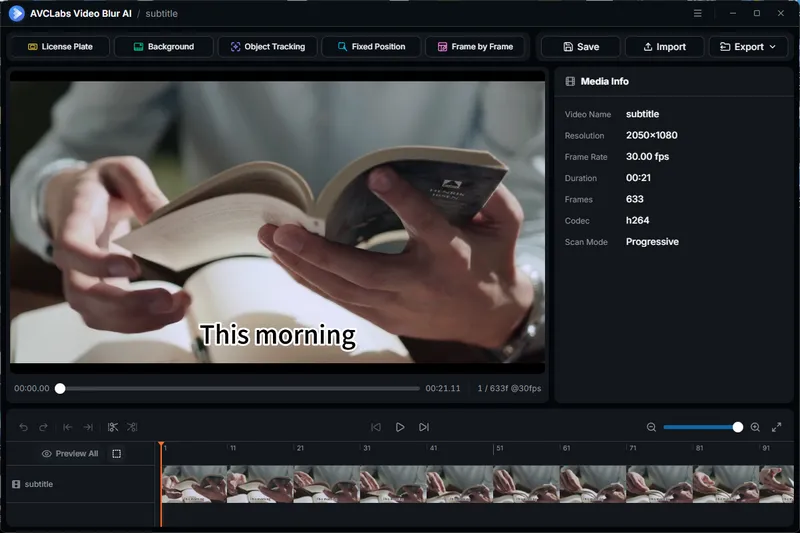Click the timeline thumbnail at frame 31
This screenshot has height=533, width=800.
point(393,484)
